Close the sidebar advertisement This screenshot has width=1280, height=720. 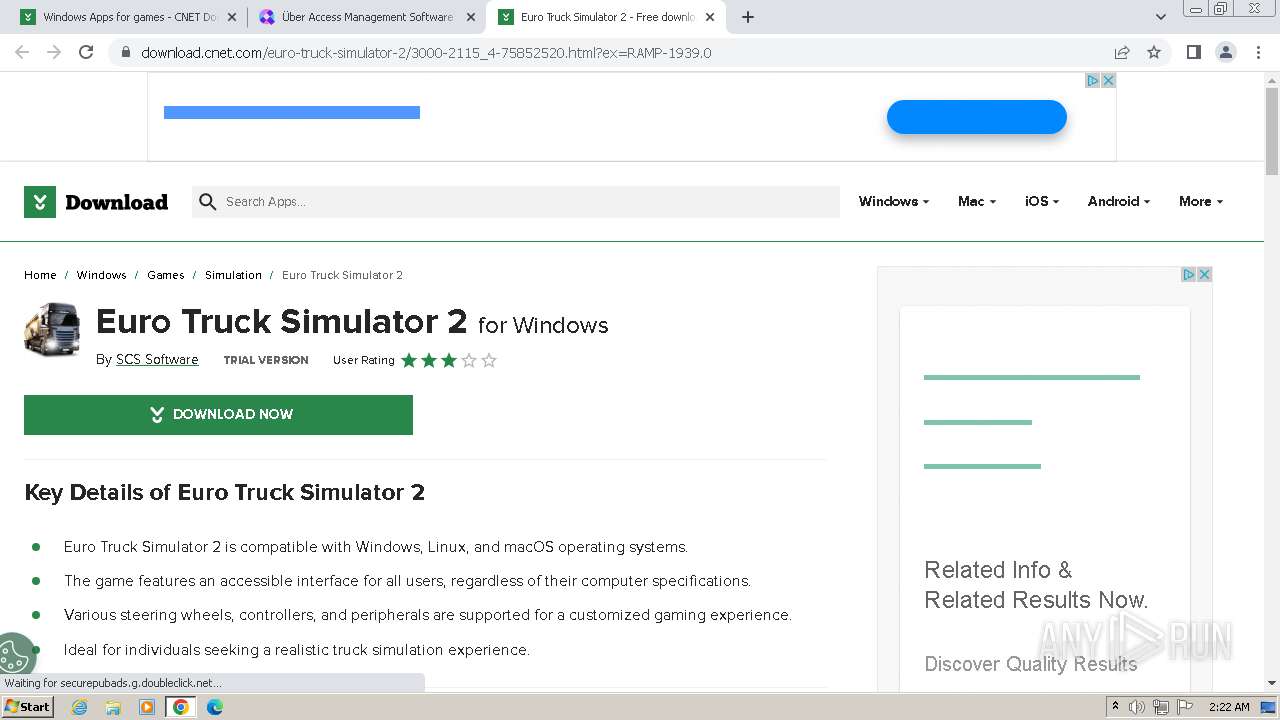1204,274
